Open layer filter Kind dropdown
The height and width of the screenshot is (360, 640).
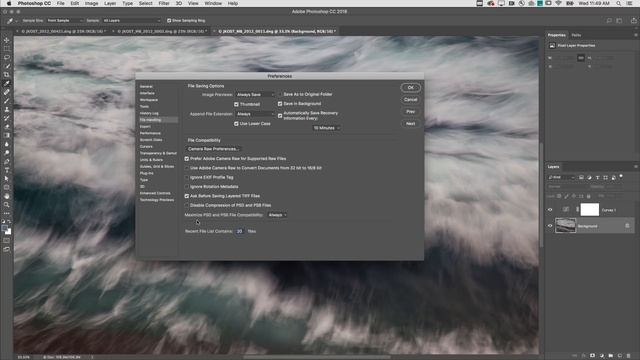point(561,178)
